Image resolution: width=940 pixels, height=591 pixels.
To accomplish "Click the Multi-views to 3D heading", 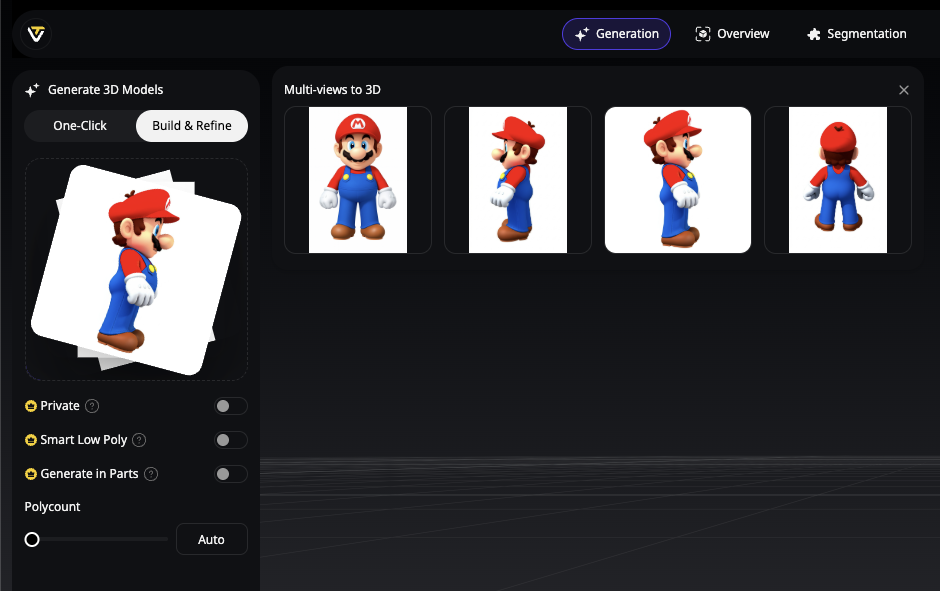I will point(332,90).
